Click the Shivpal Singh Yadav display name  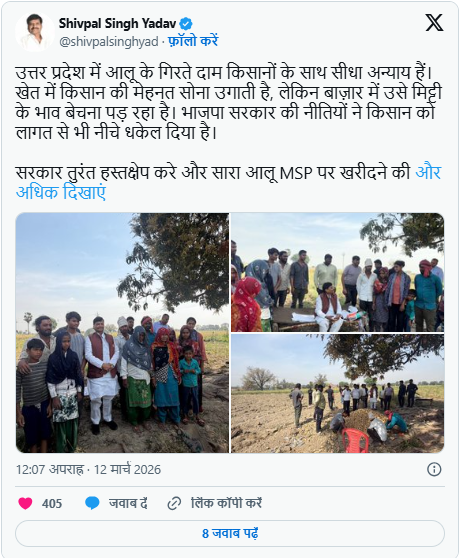pyautogui.click(x=117, y=24)
